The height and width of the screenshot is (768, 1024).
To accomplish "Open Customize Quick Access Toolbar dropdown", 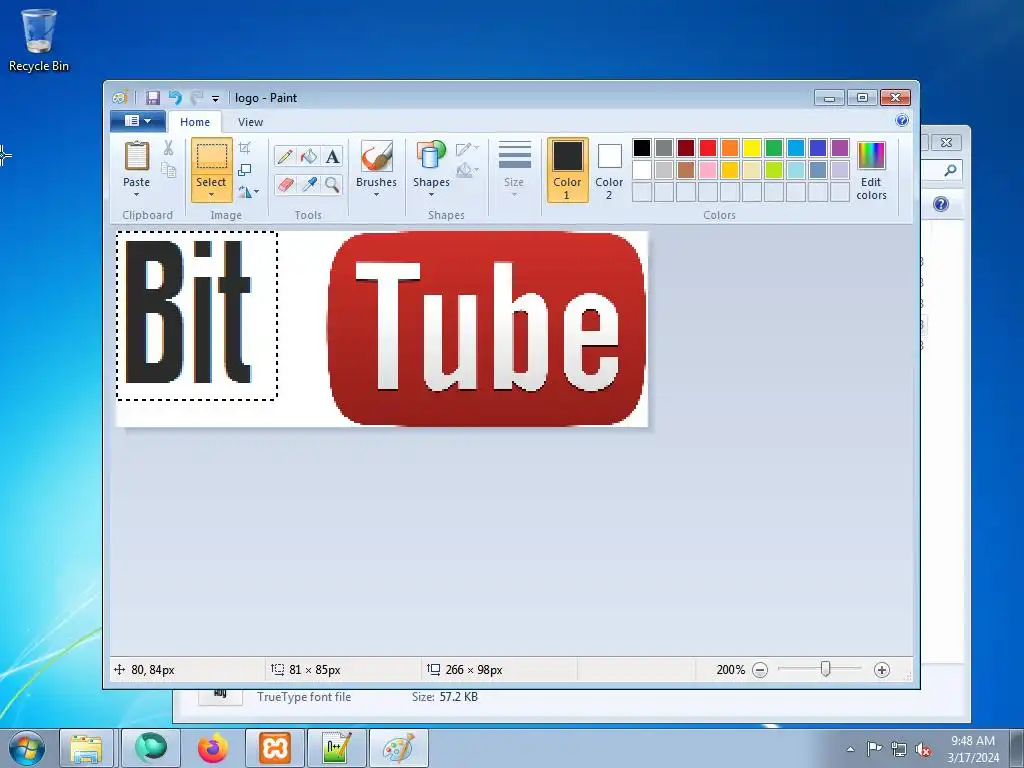I will [215, 99].
